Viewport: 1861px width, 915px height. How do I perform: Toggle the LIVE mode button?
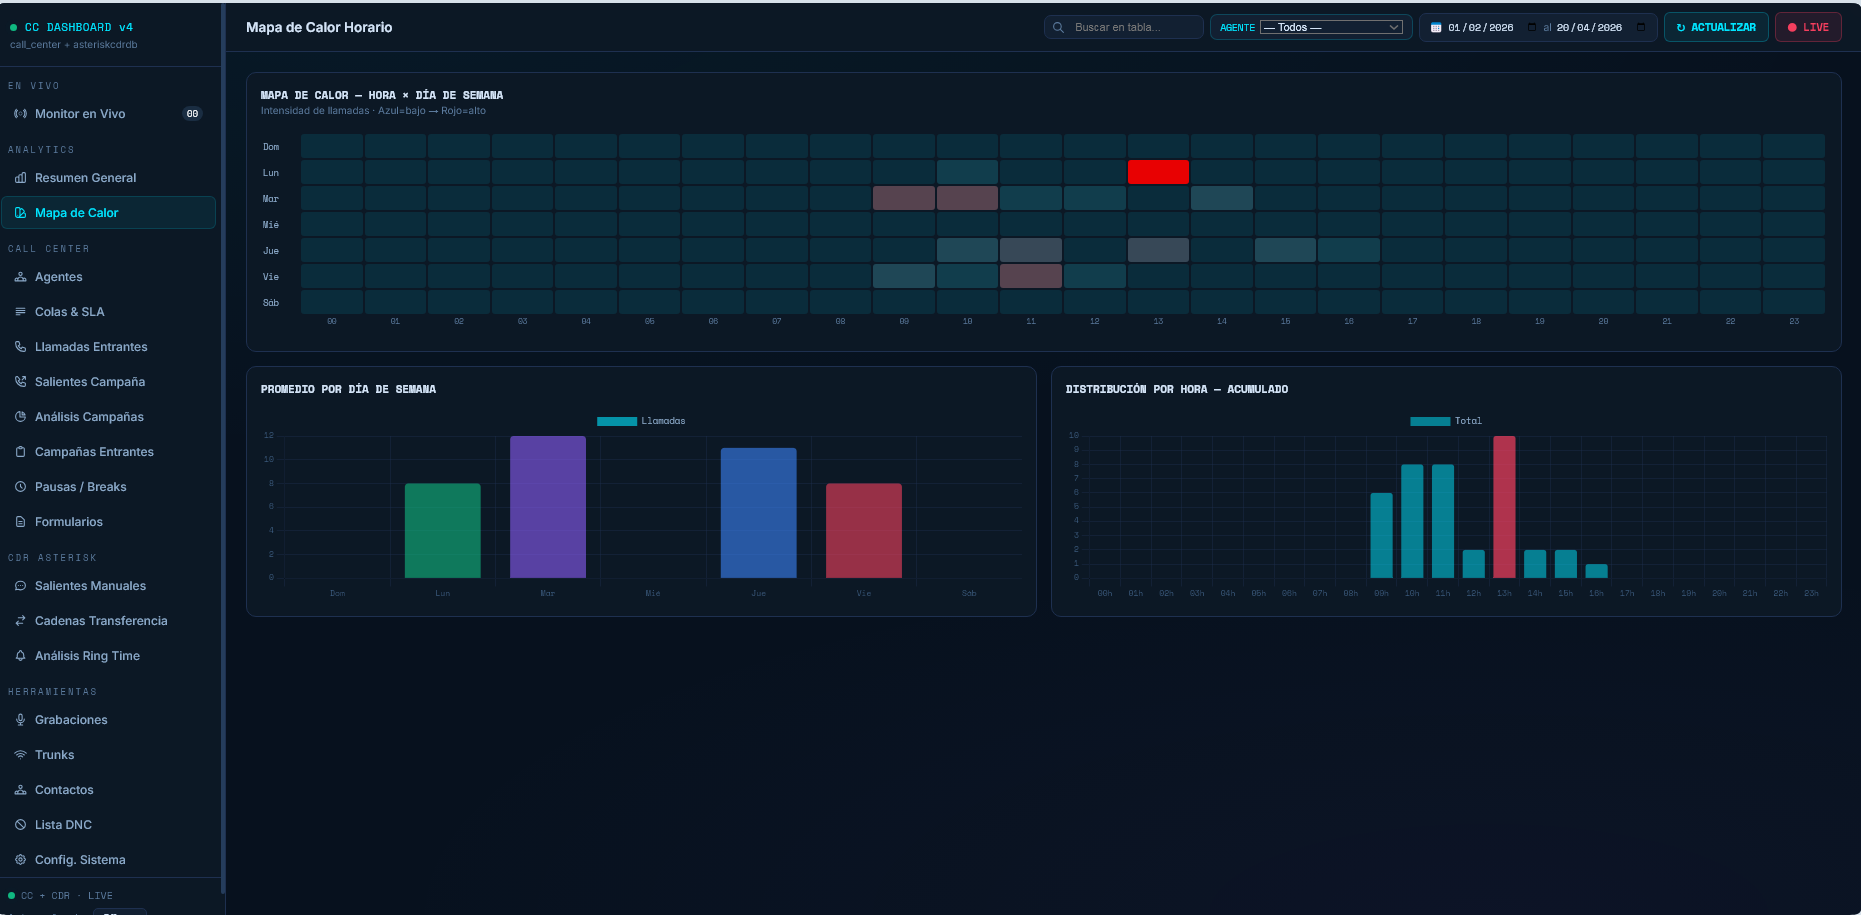[1808, 28]
